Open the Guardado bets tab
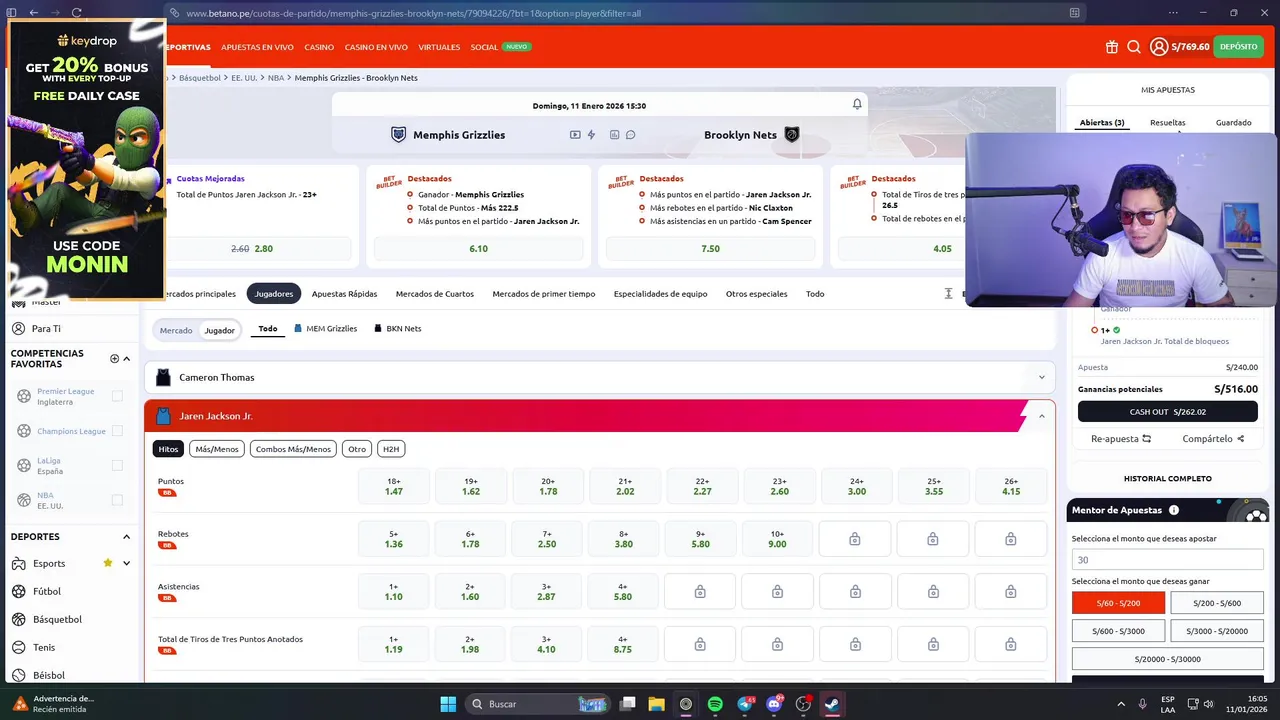The height and width of the screenshot is (720, 1280). [1233, 122]
